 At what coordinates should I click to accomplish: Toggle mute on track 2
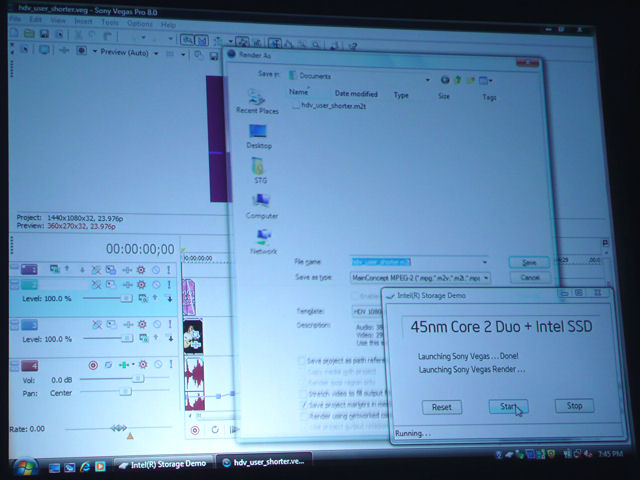tap(156, 284)
